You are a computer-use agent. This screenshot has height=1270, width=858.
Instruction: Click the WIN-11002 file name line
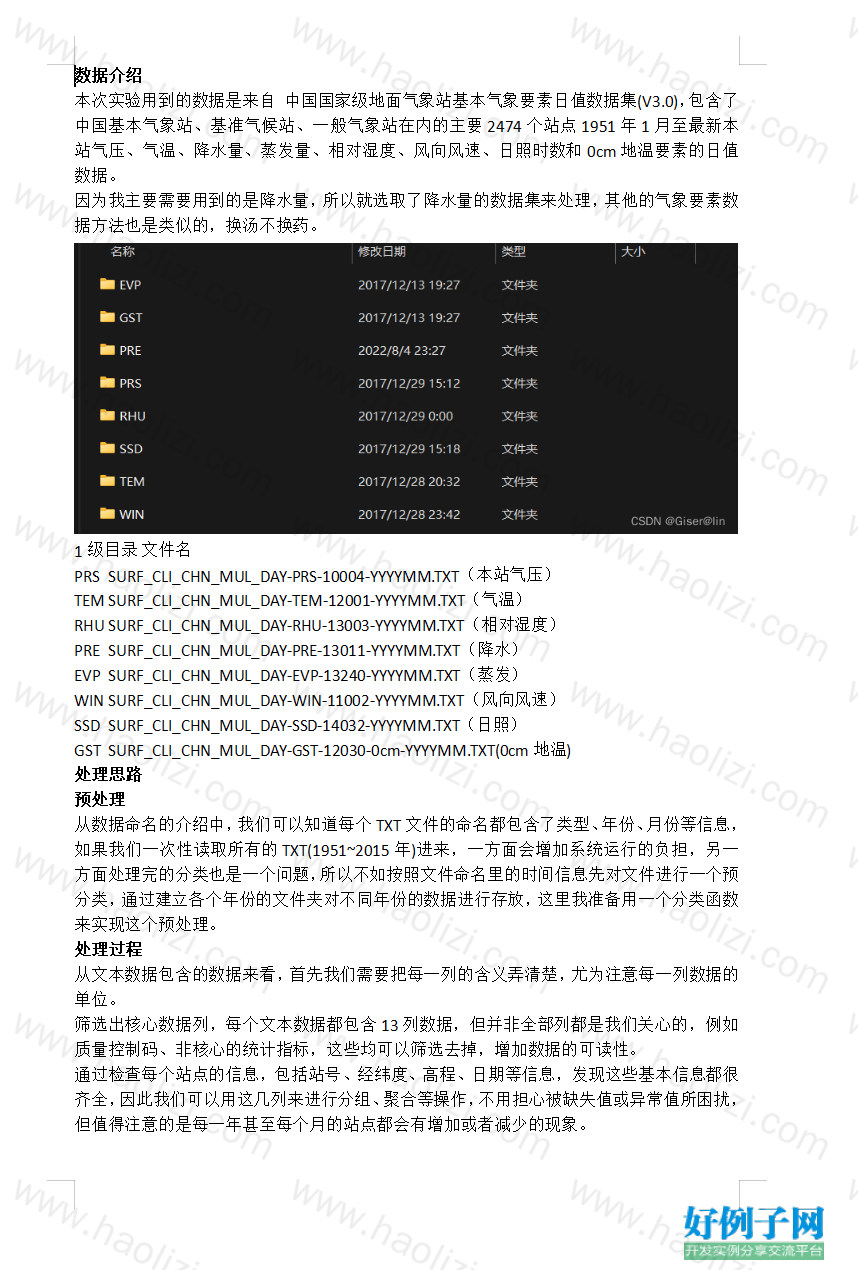[x=316, y=700]
